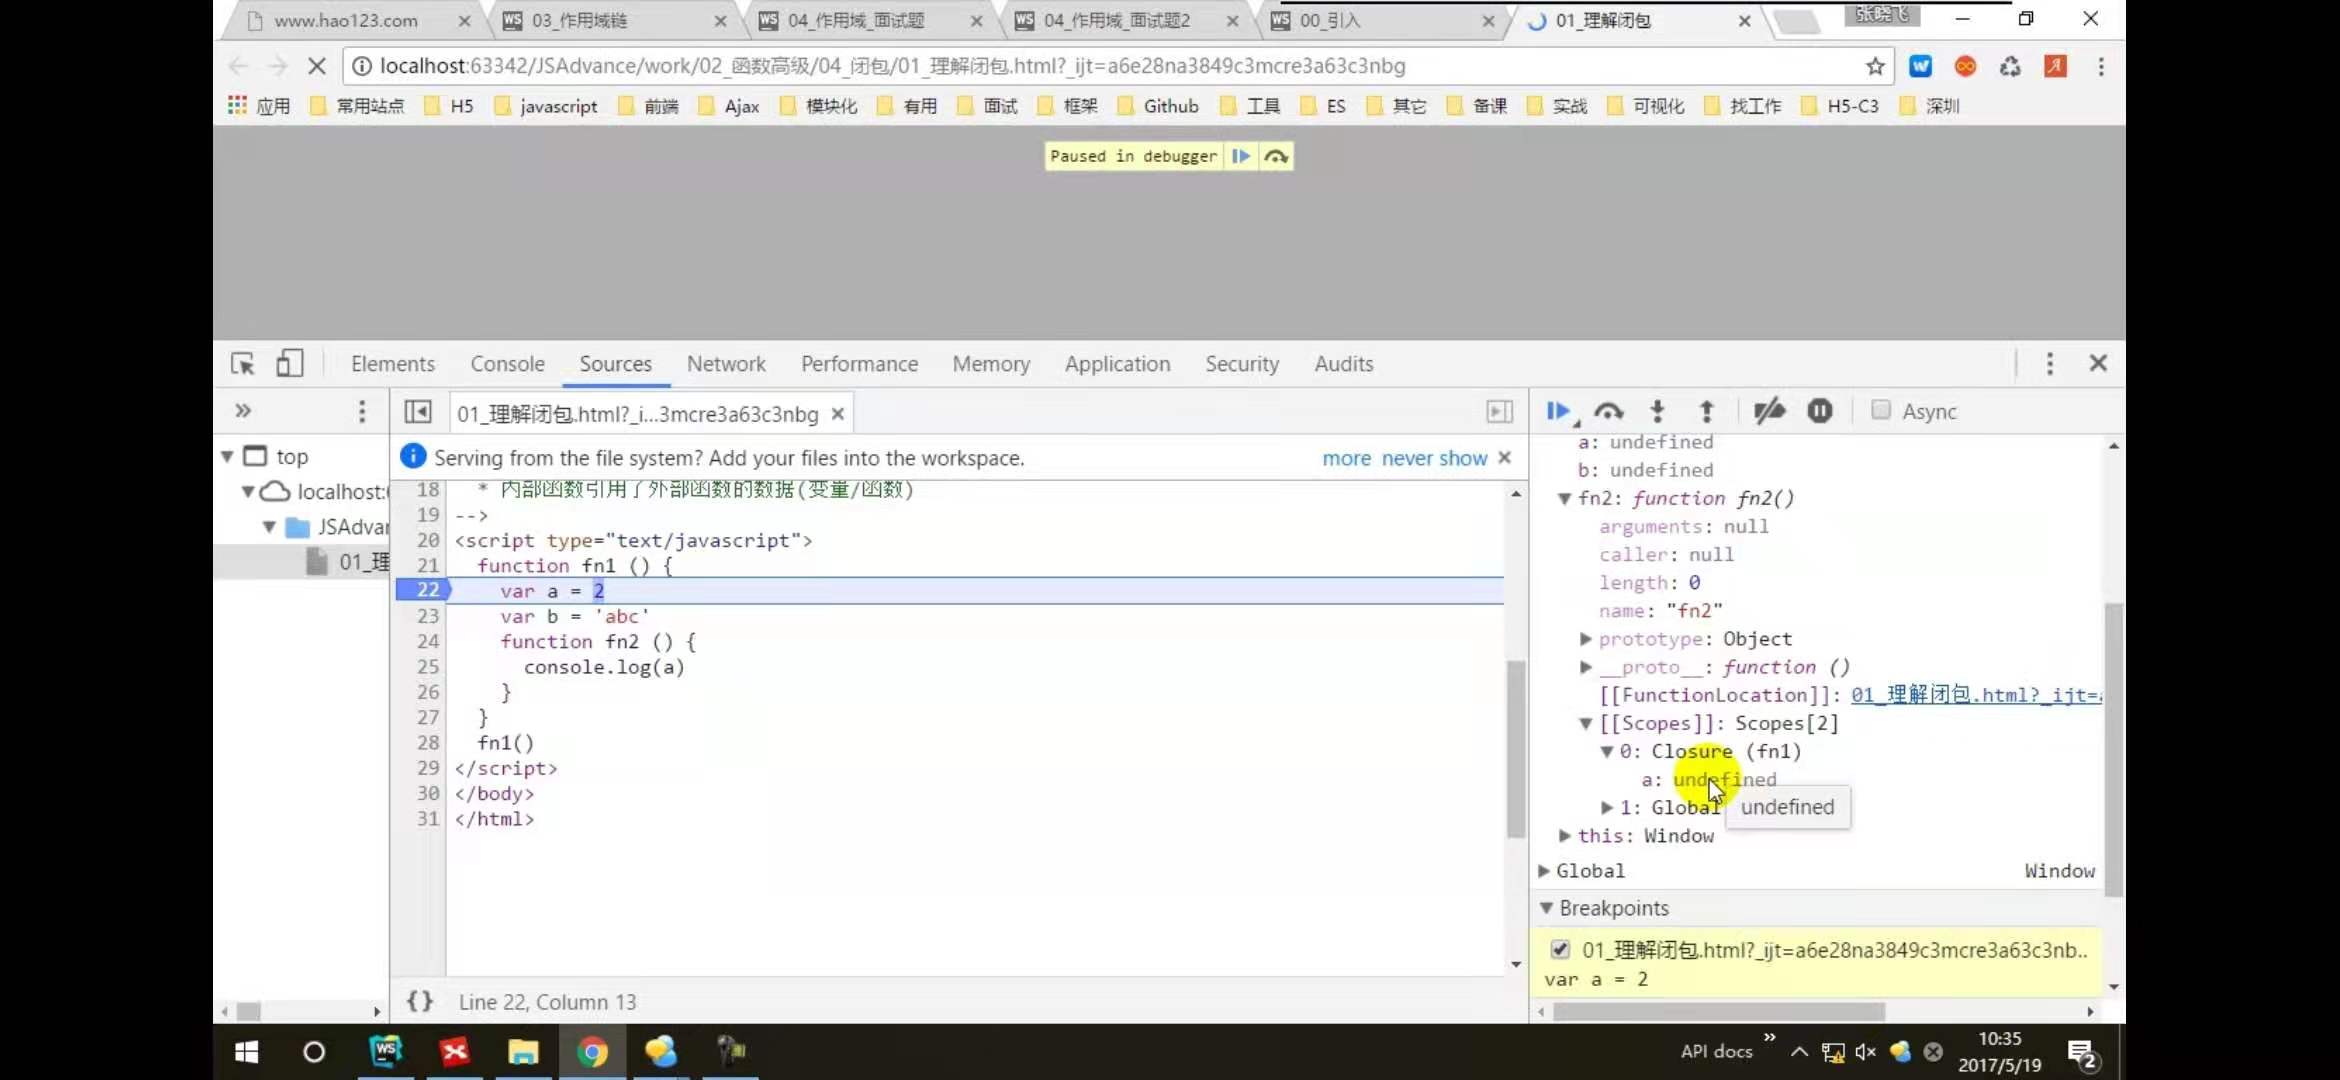Hide the debugger sidebar pane icon

[x=1499, y=412]
